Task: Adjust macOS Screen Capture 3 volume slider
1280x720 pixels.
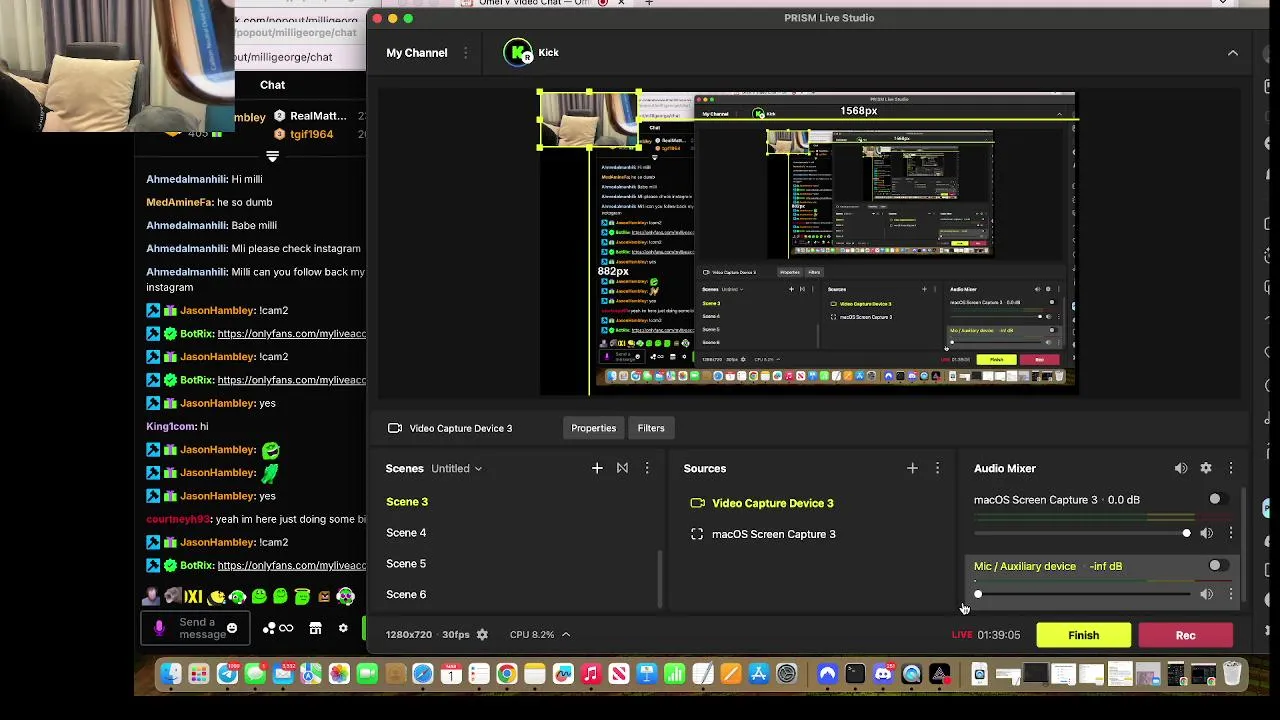Action: (1083, 533)
